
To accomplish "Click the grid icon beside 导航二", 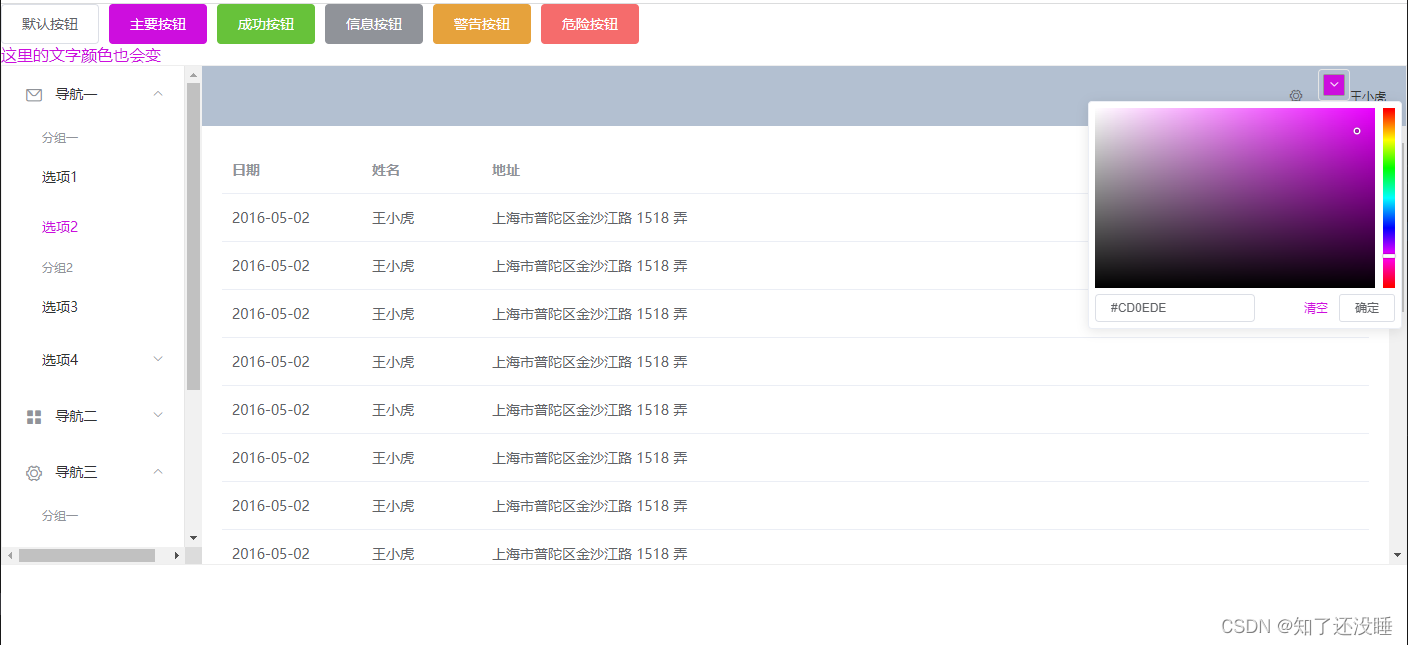I will [x=34, y=417].
